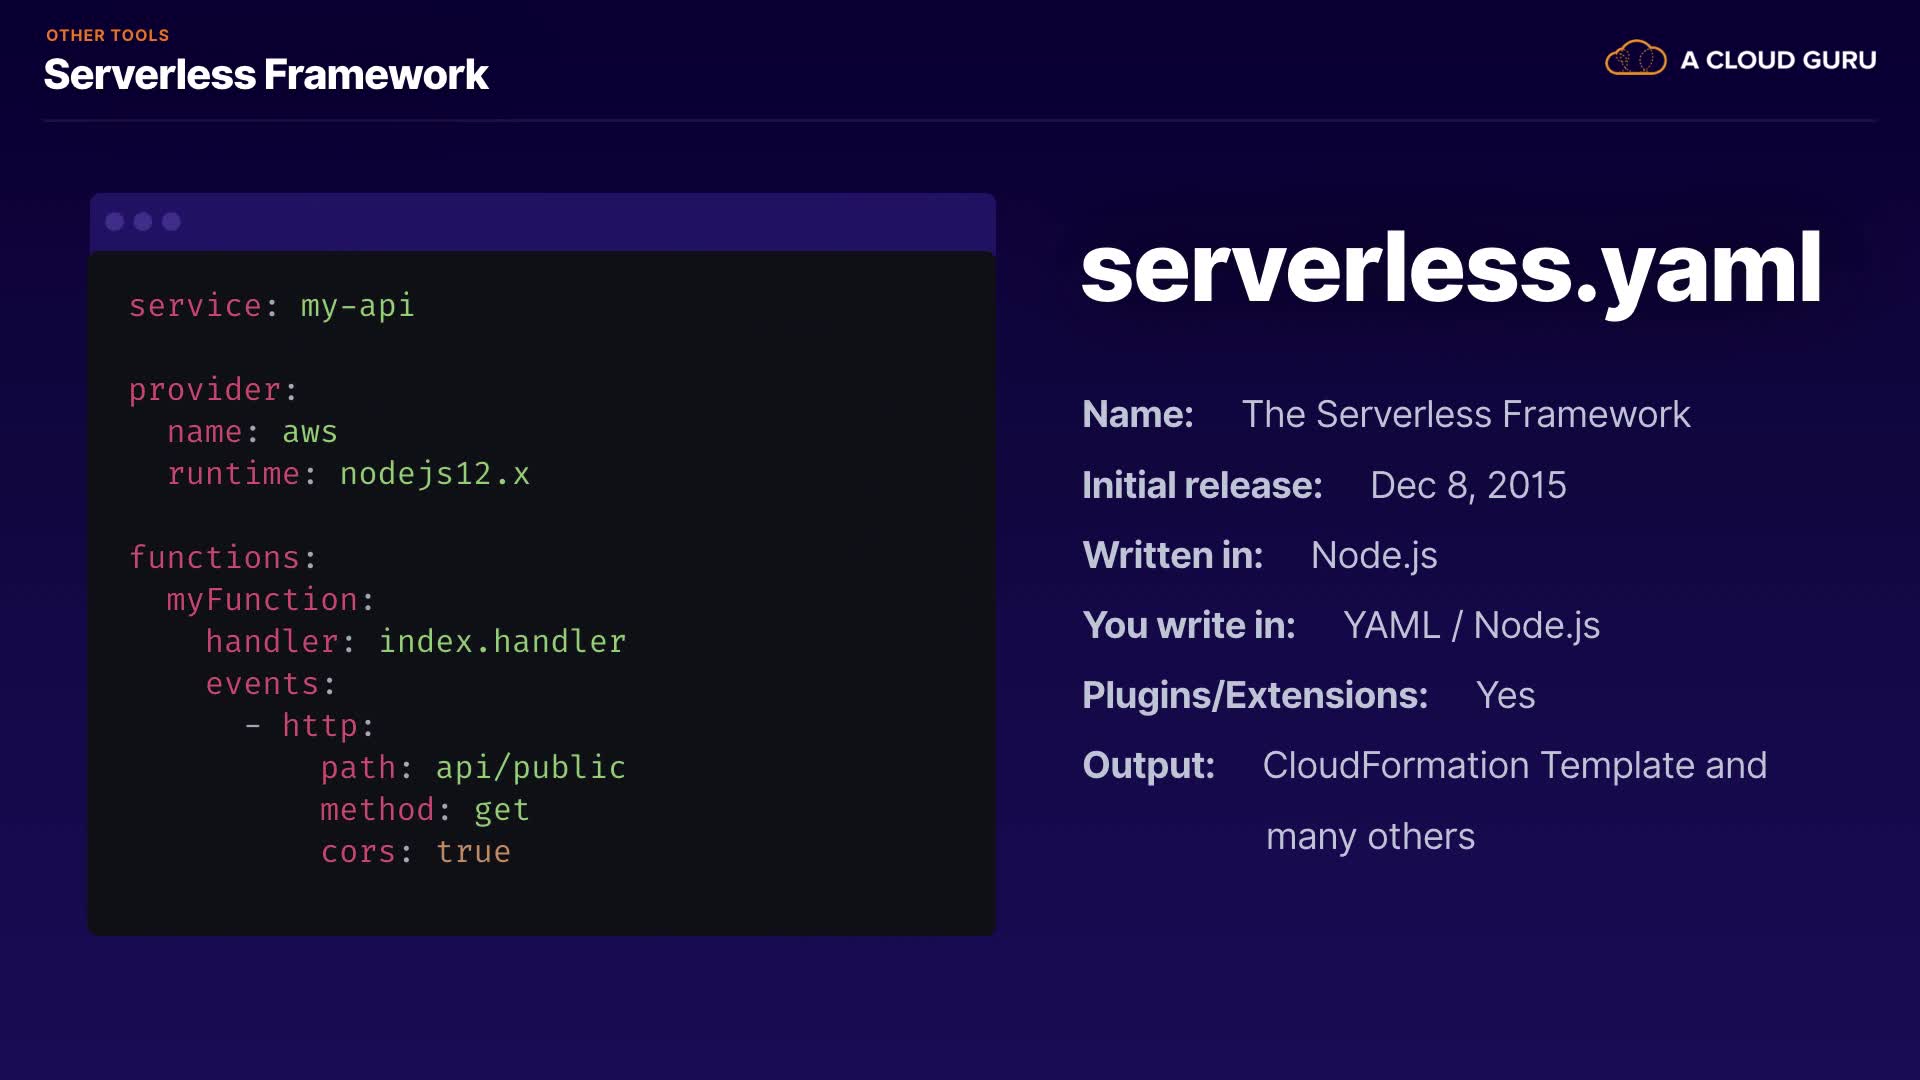The width and height of the screenshot is (1920, 1080).
Task: Click the OTHER TOOLS orange label
Action: point(107,35)
